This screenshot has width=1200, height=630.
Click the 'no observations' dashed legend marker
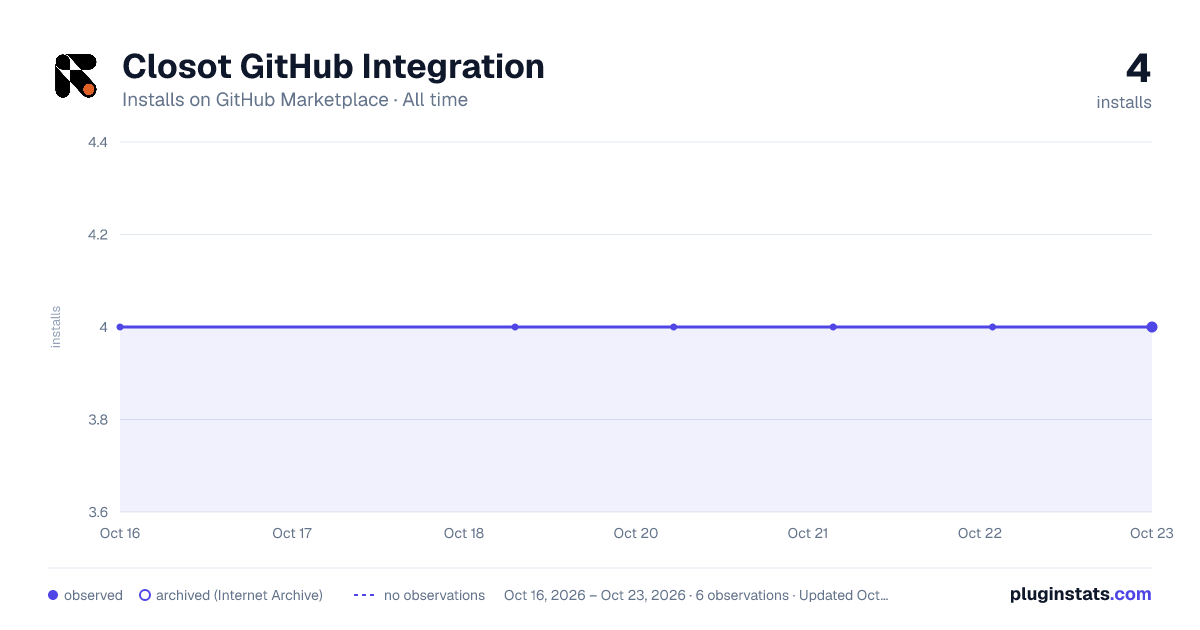coord(364,595)
